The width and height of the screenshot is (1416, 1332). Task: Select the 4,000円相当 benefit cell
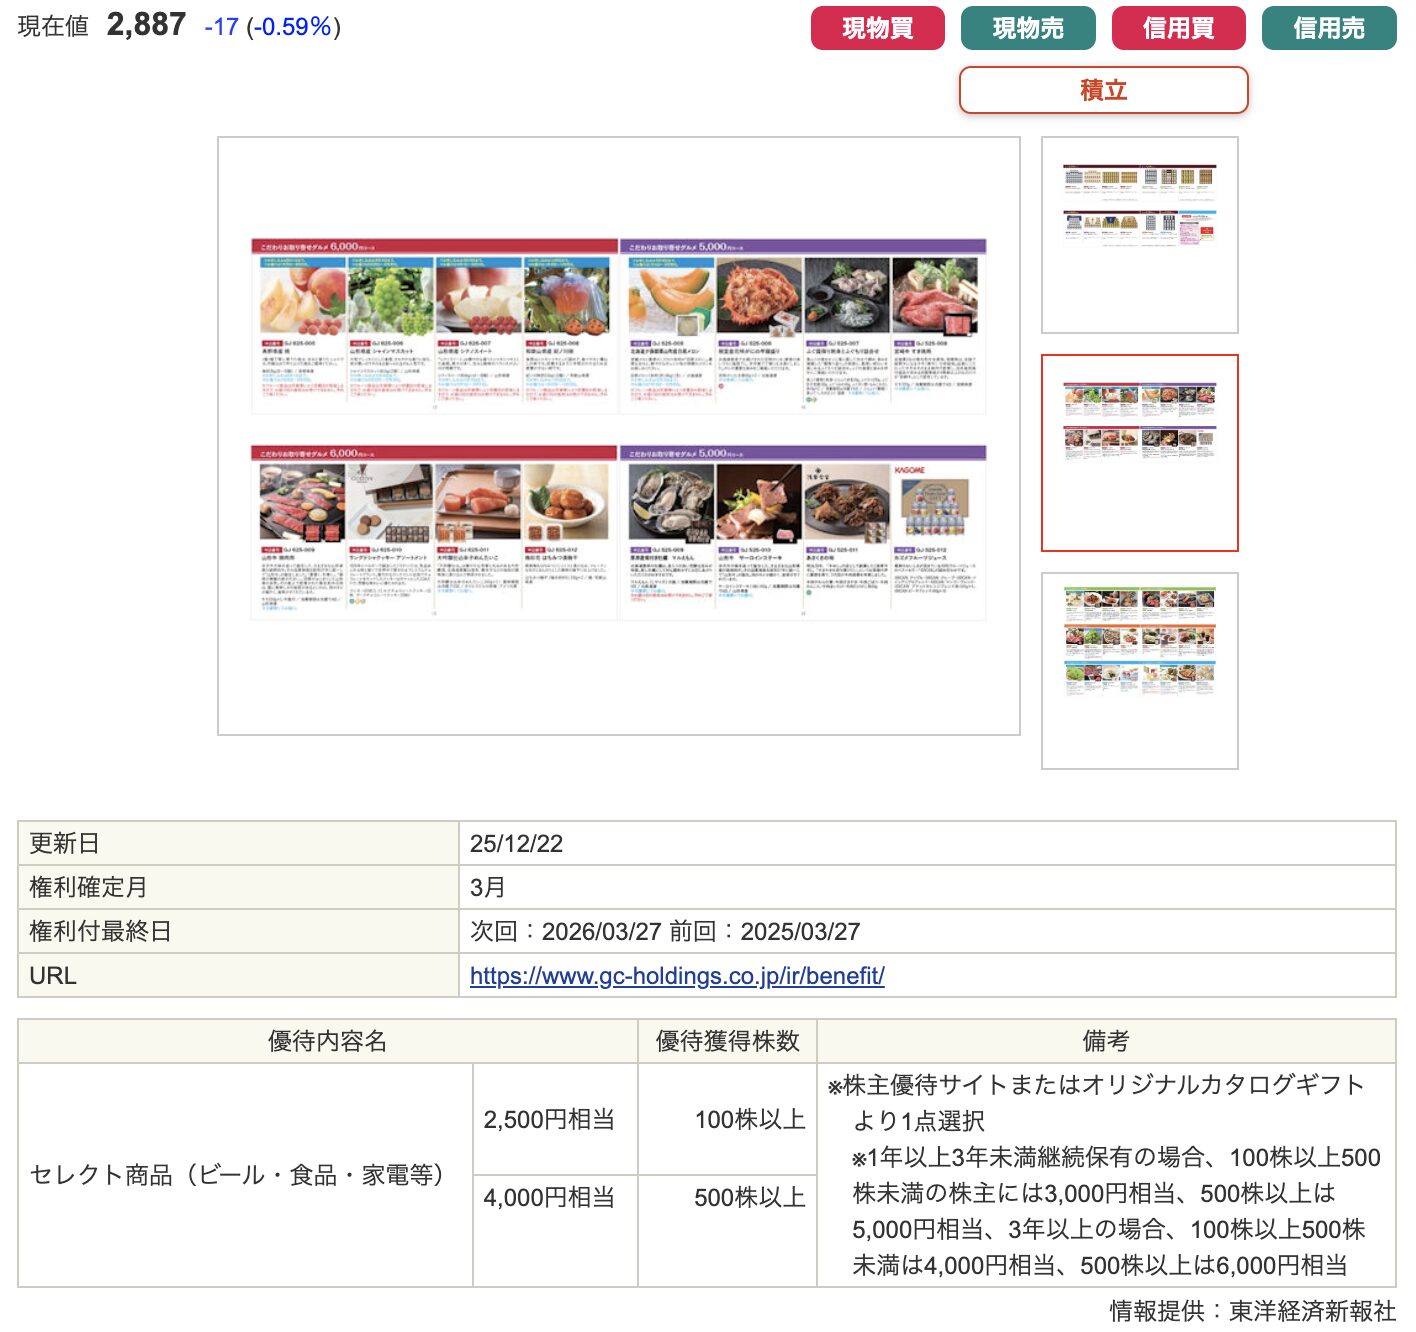tap(549, 1197)
